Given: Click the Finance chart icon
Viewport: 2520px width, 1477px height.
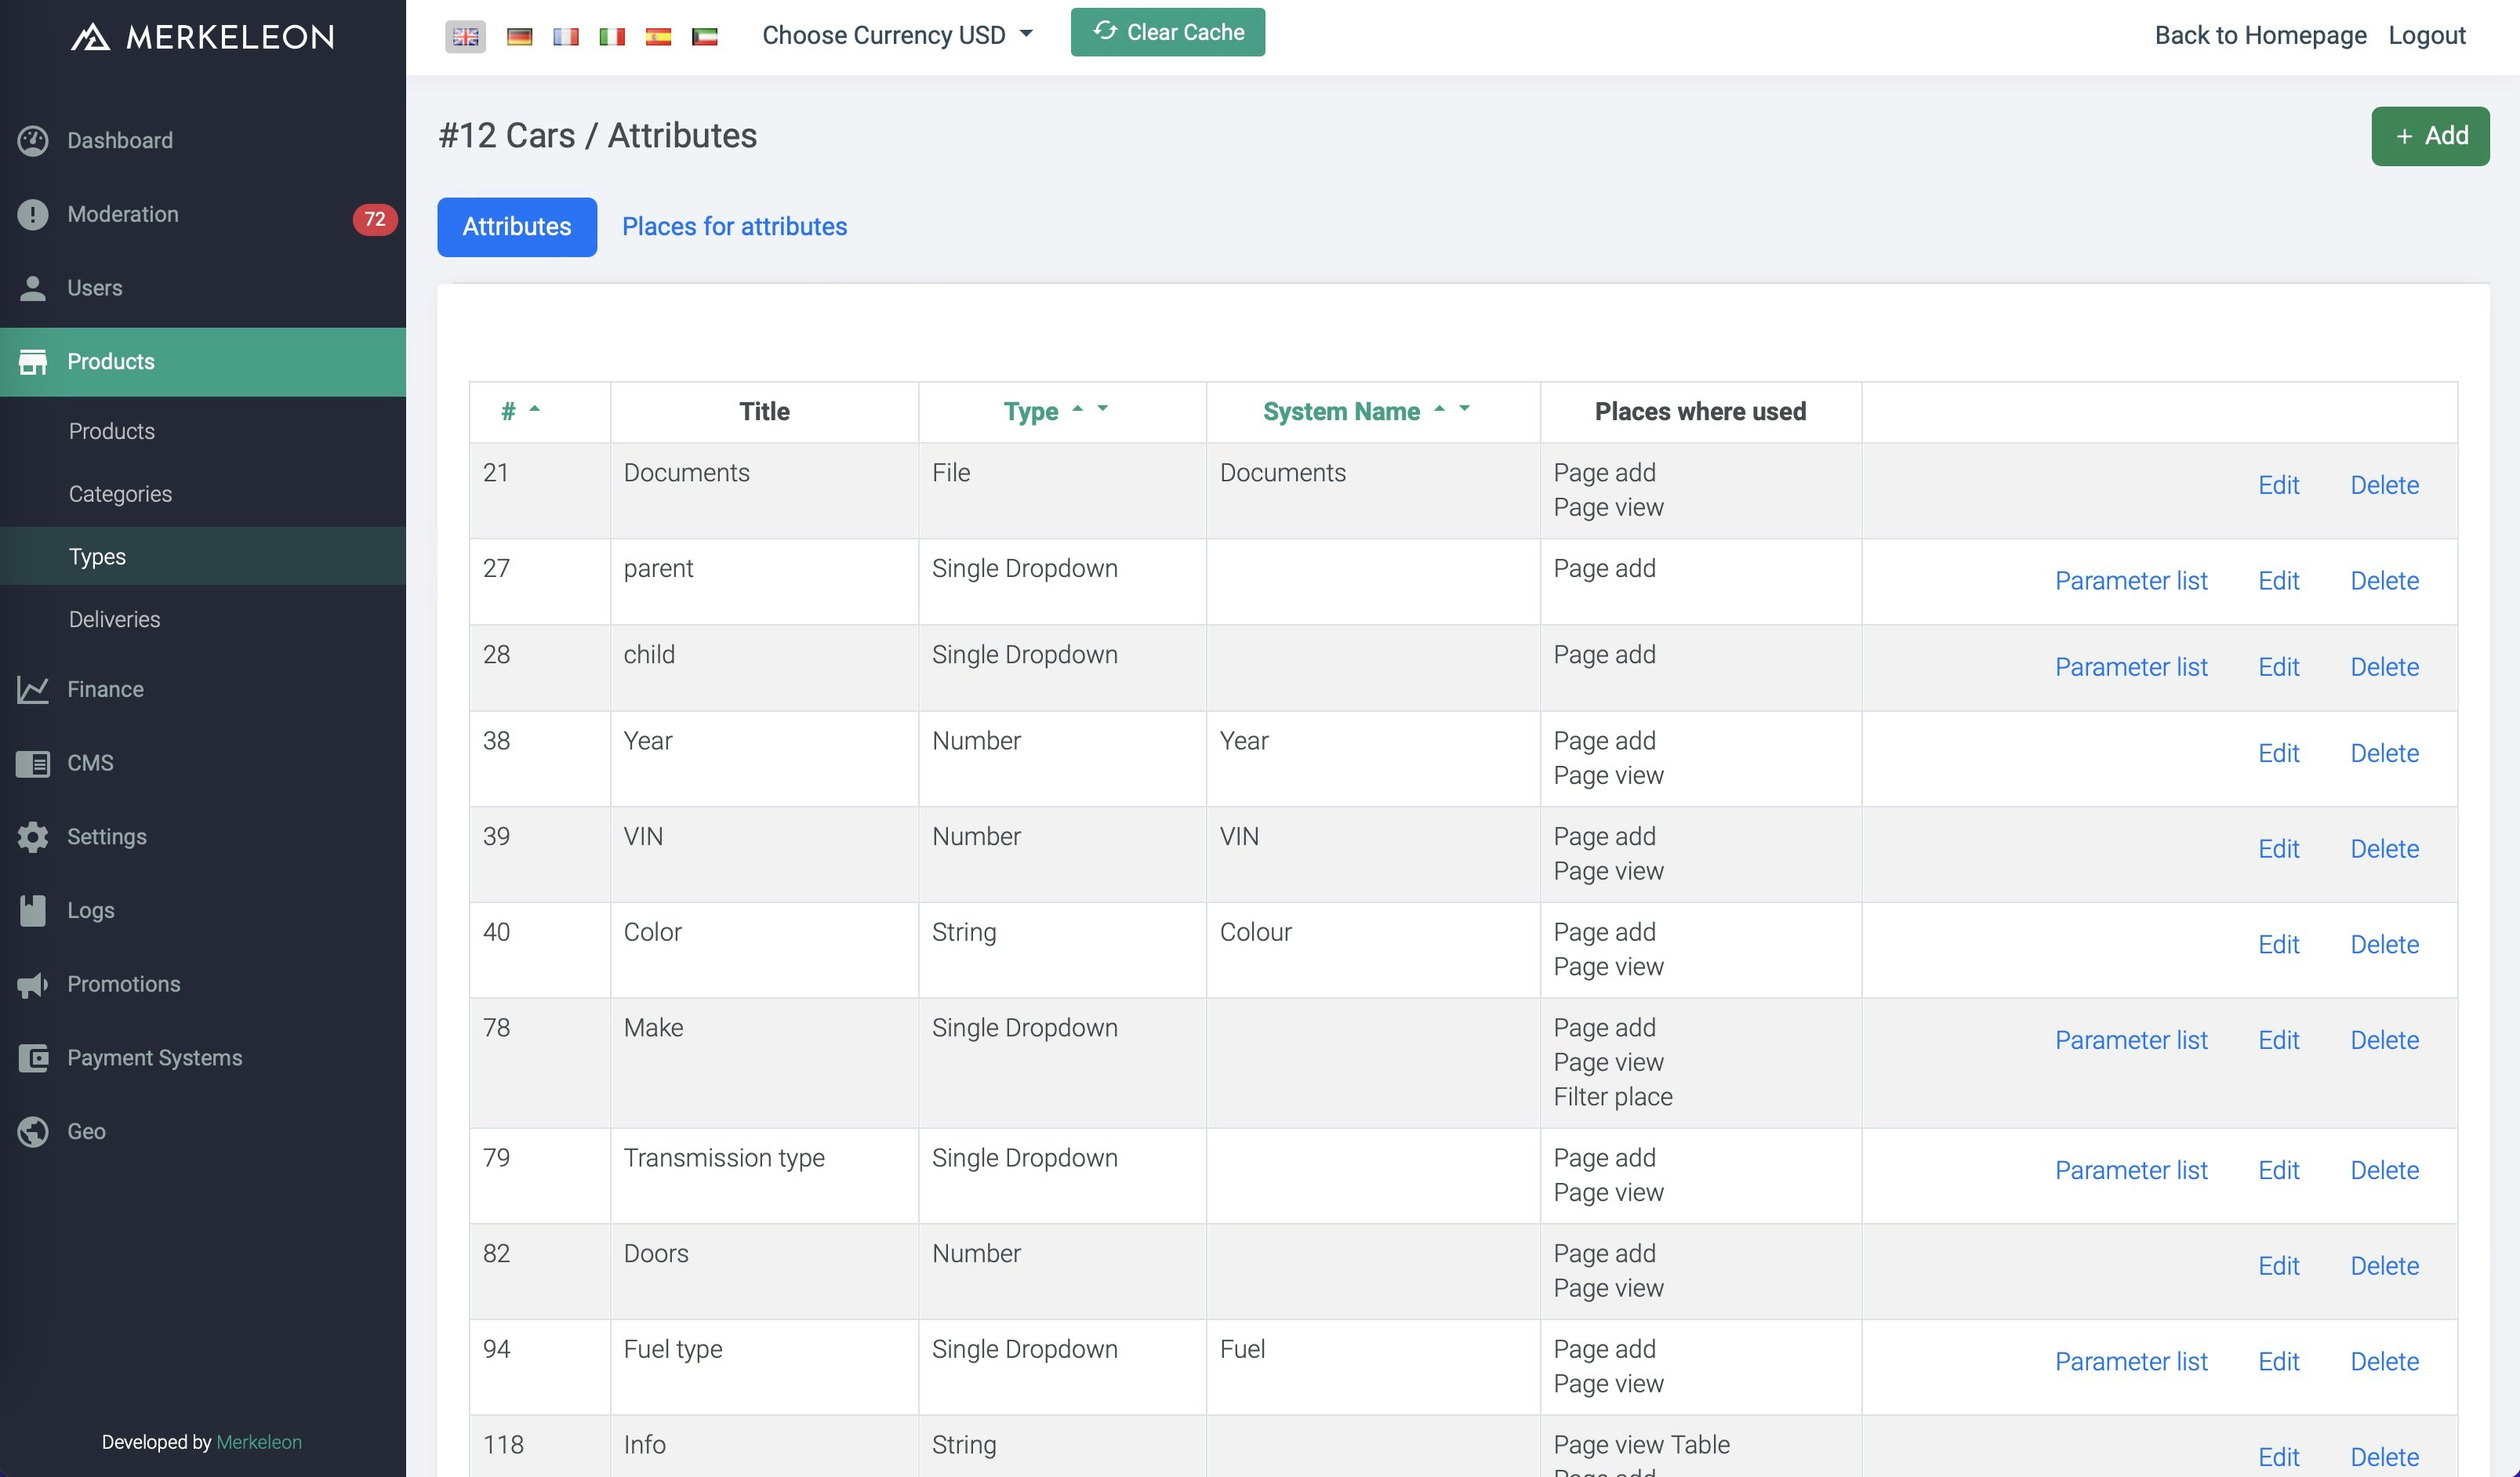Looking at the screenshot, I should coord(33,690).
